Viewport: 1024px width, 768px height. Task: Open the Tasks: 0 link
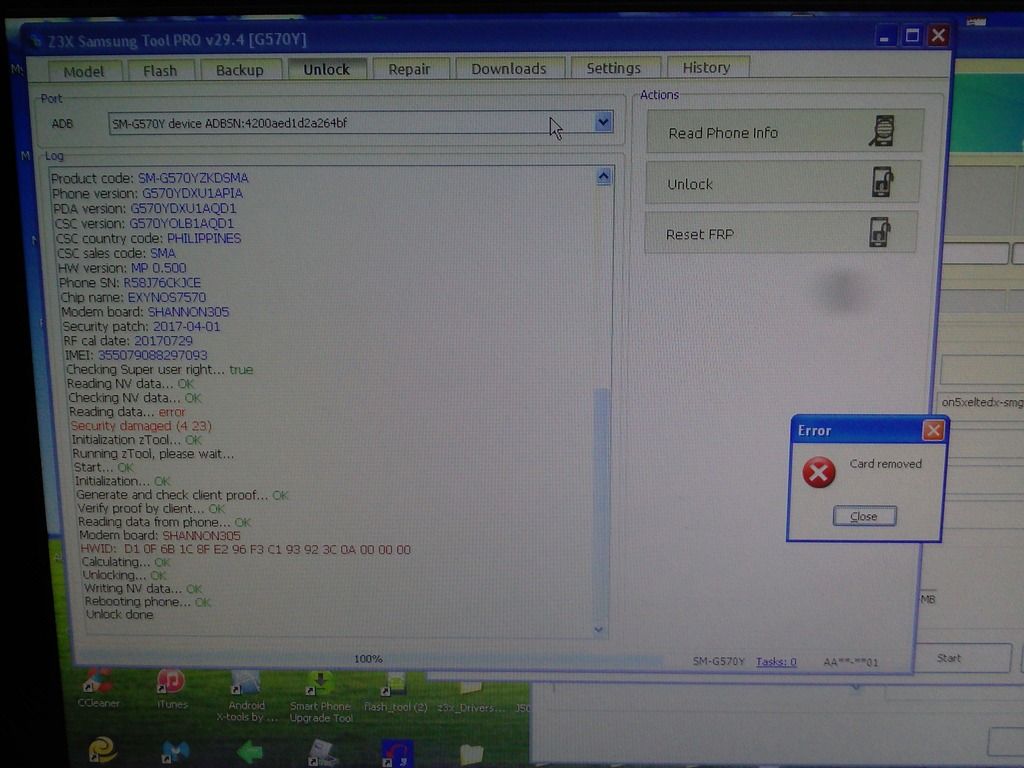click(x=776, y=662)
